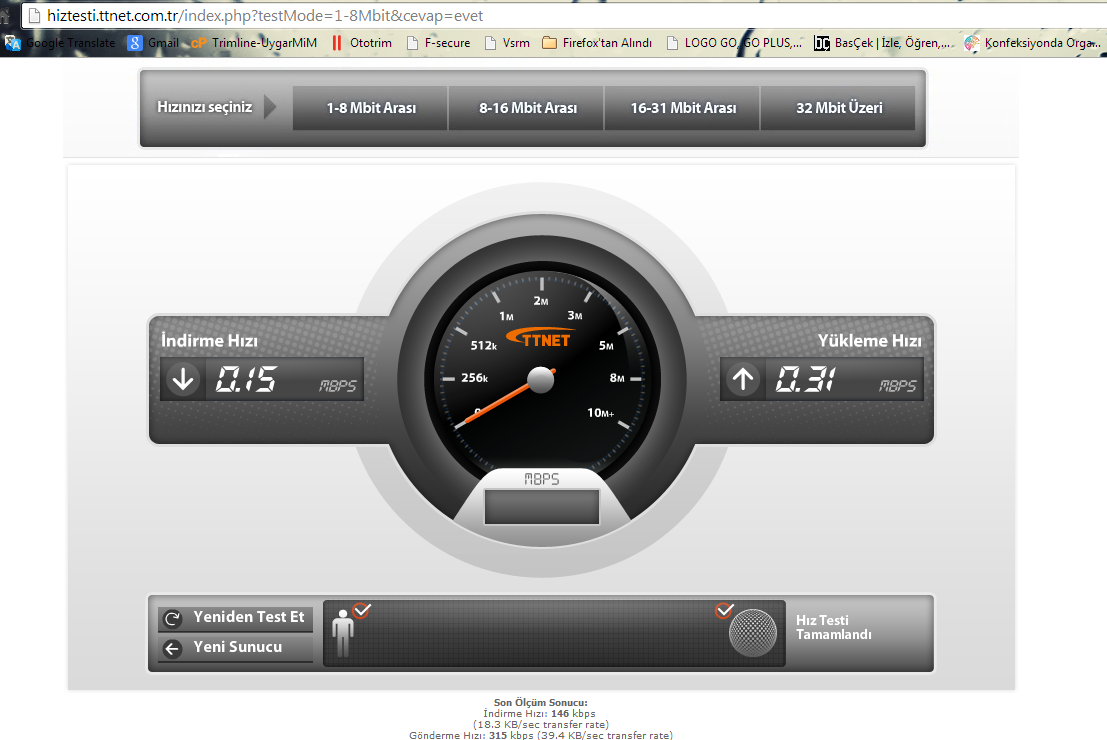Click the page icon in the address bar
The height and width of the screenshot is (740, 1107).
pyautogui.click(x=34, y=15)
